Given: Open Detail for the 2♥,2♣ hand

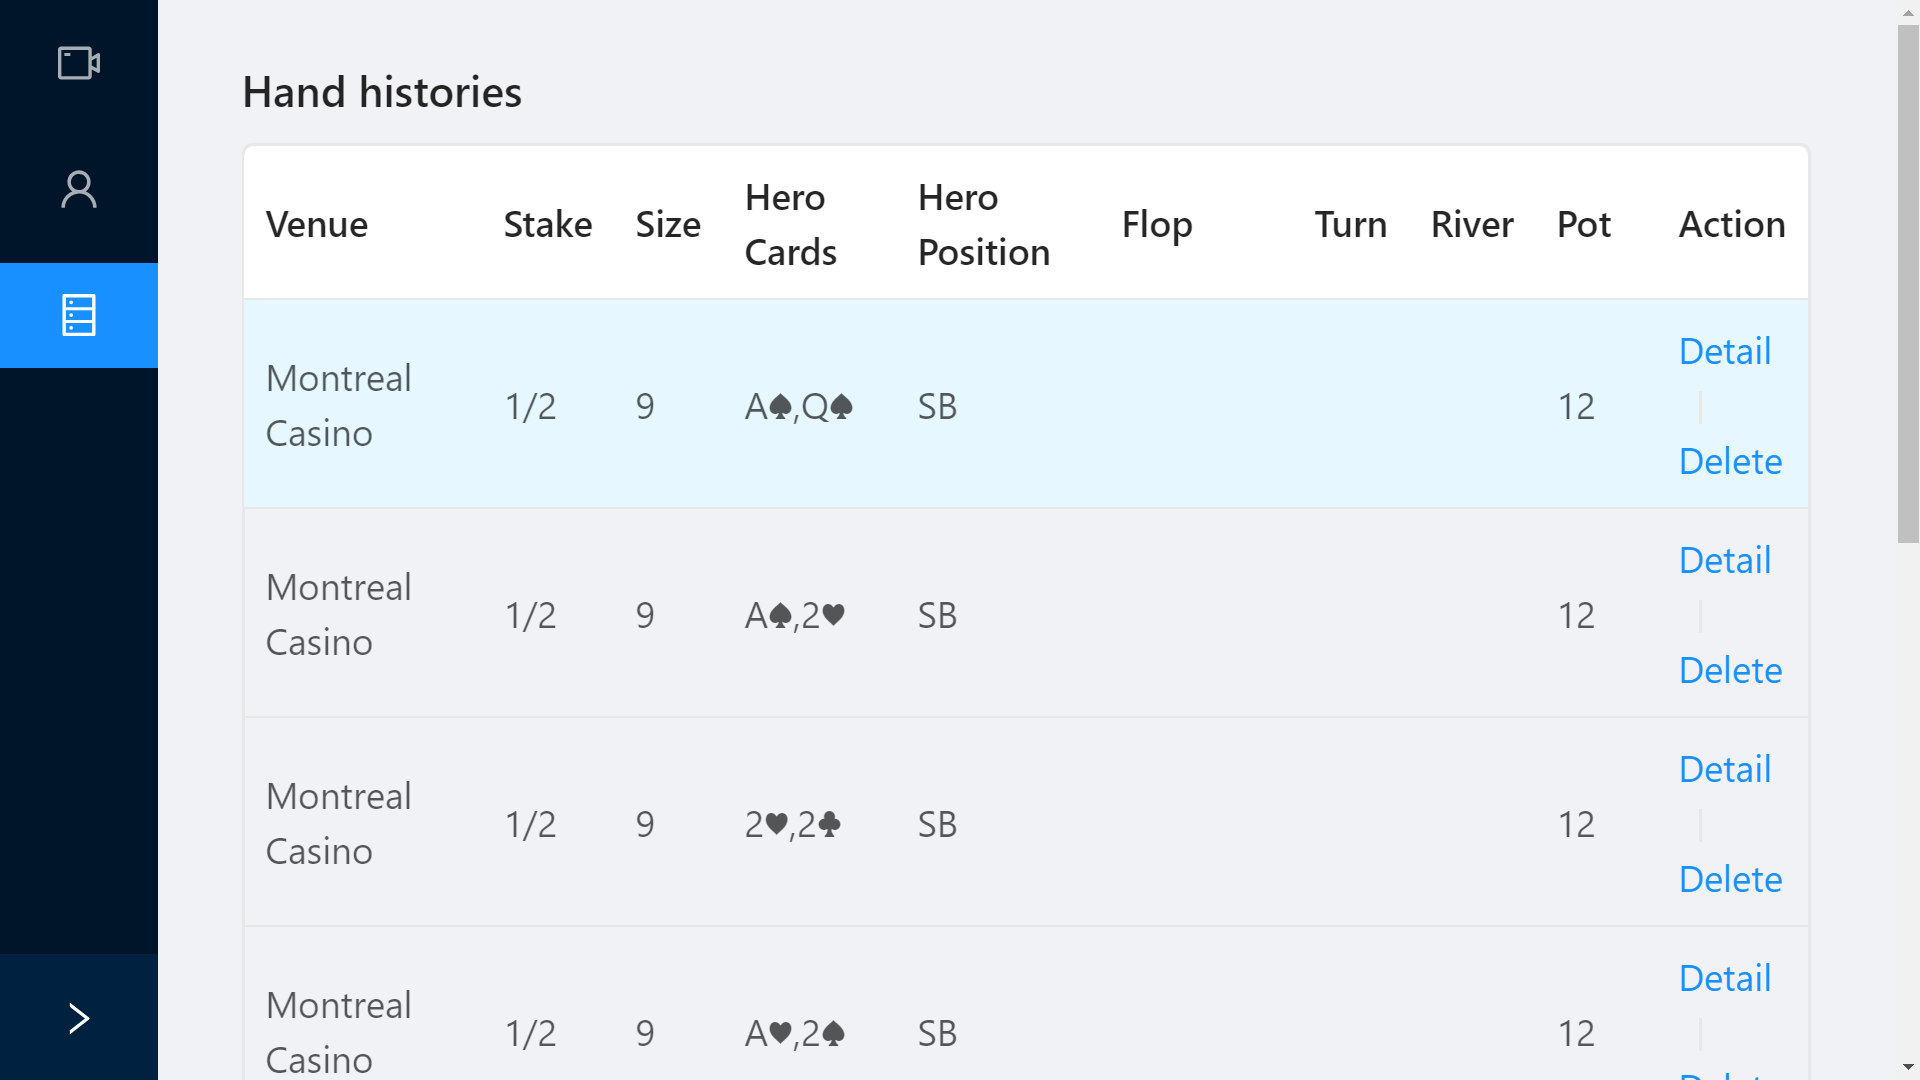Looking at the screenshot, I should 1724,769.
